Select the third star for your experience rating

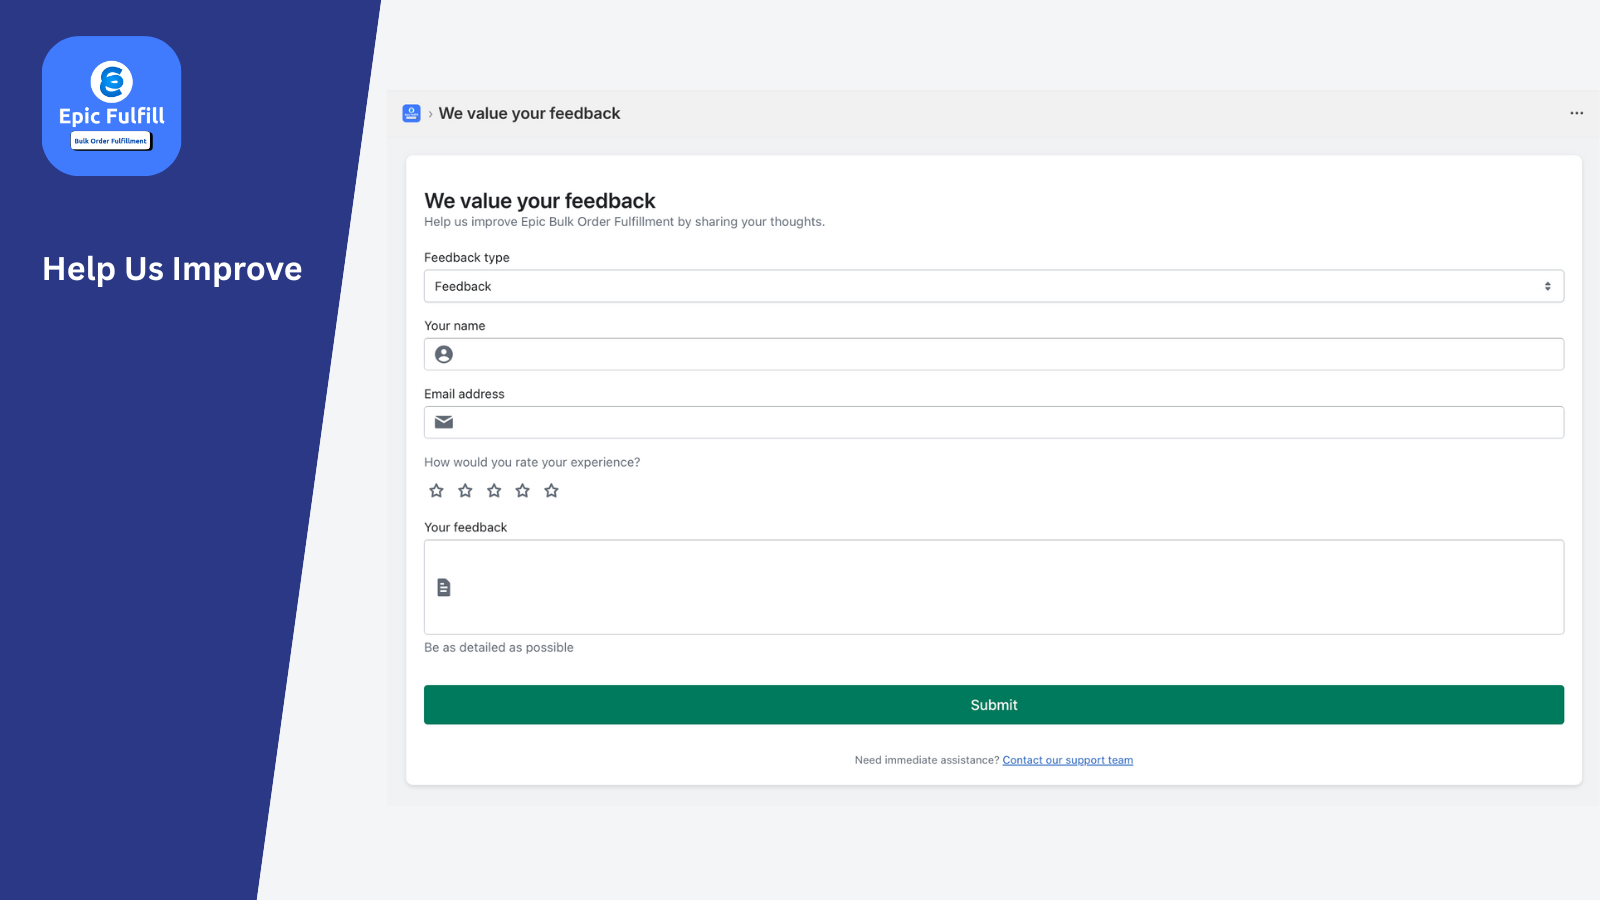click(494, 490)
